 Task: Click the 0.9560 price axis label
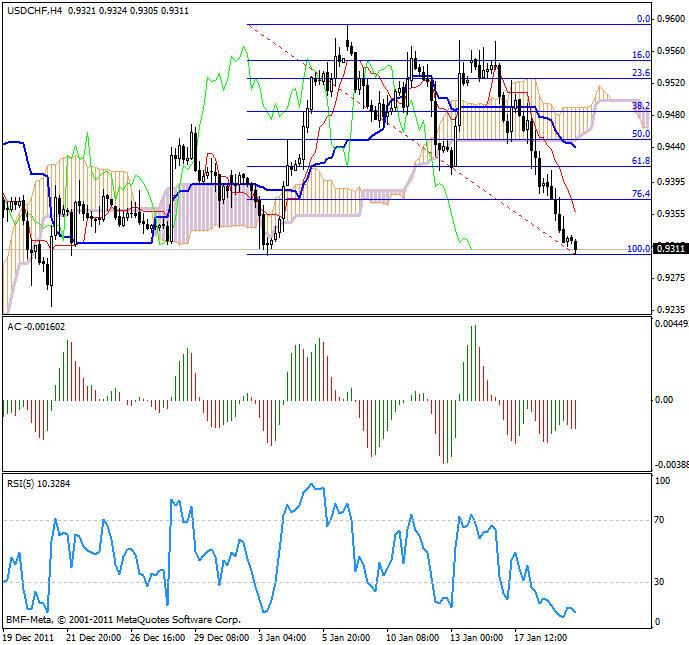tap(671, 51)
